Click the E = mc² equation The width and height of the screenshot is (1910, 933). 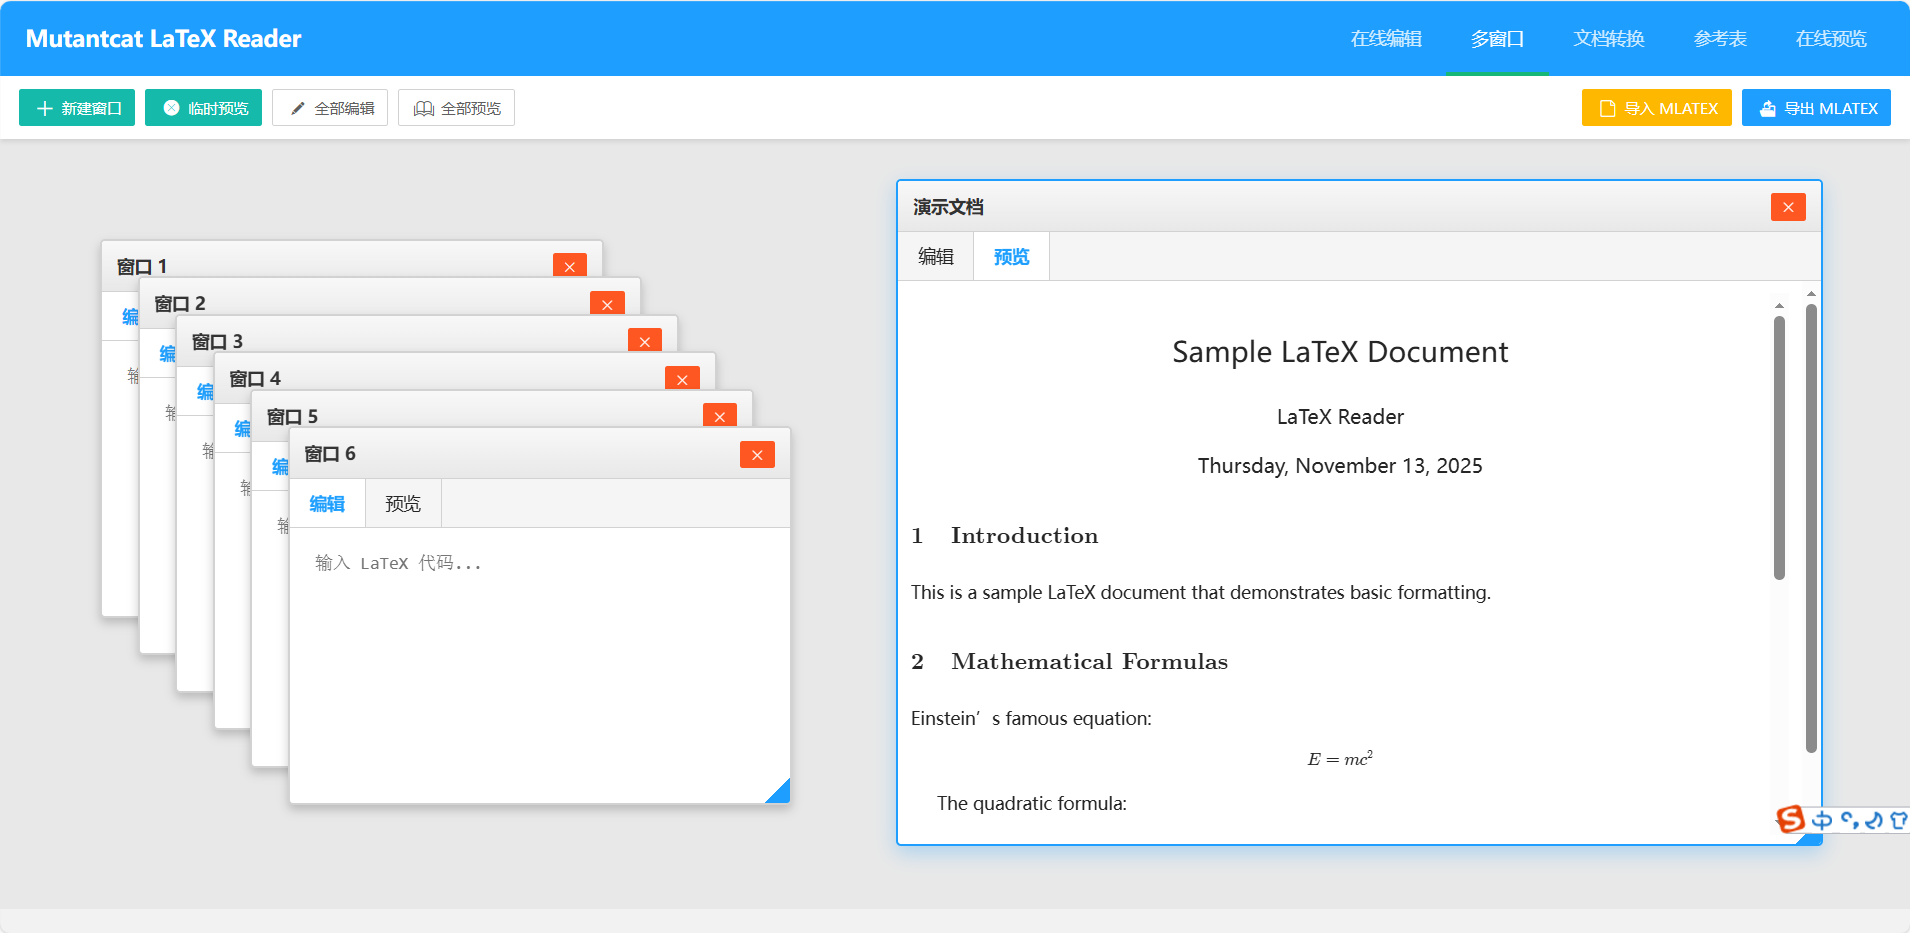1340,759
